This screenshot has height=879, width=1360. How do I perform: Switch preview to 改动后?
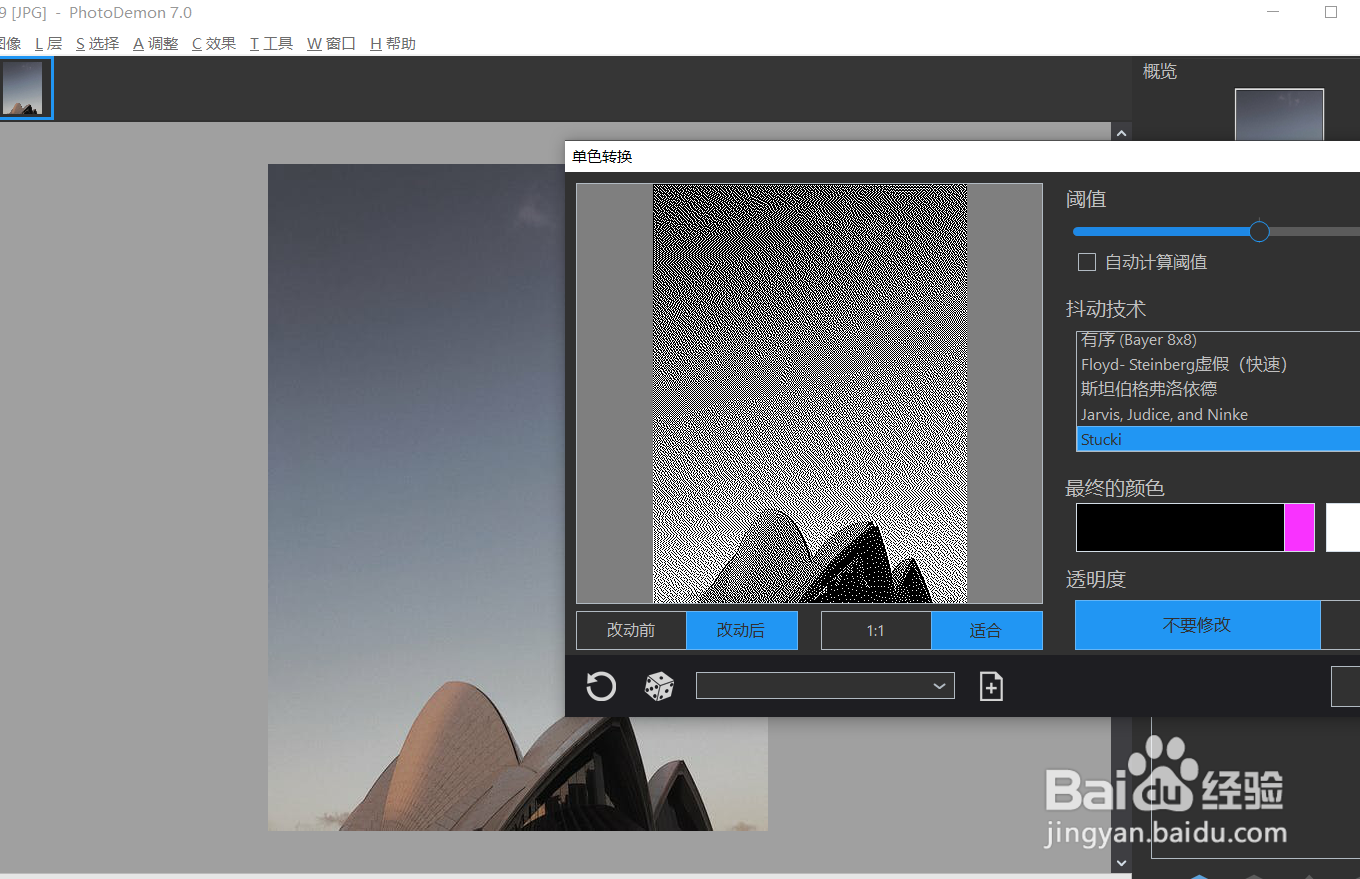tap(741, 630)
